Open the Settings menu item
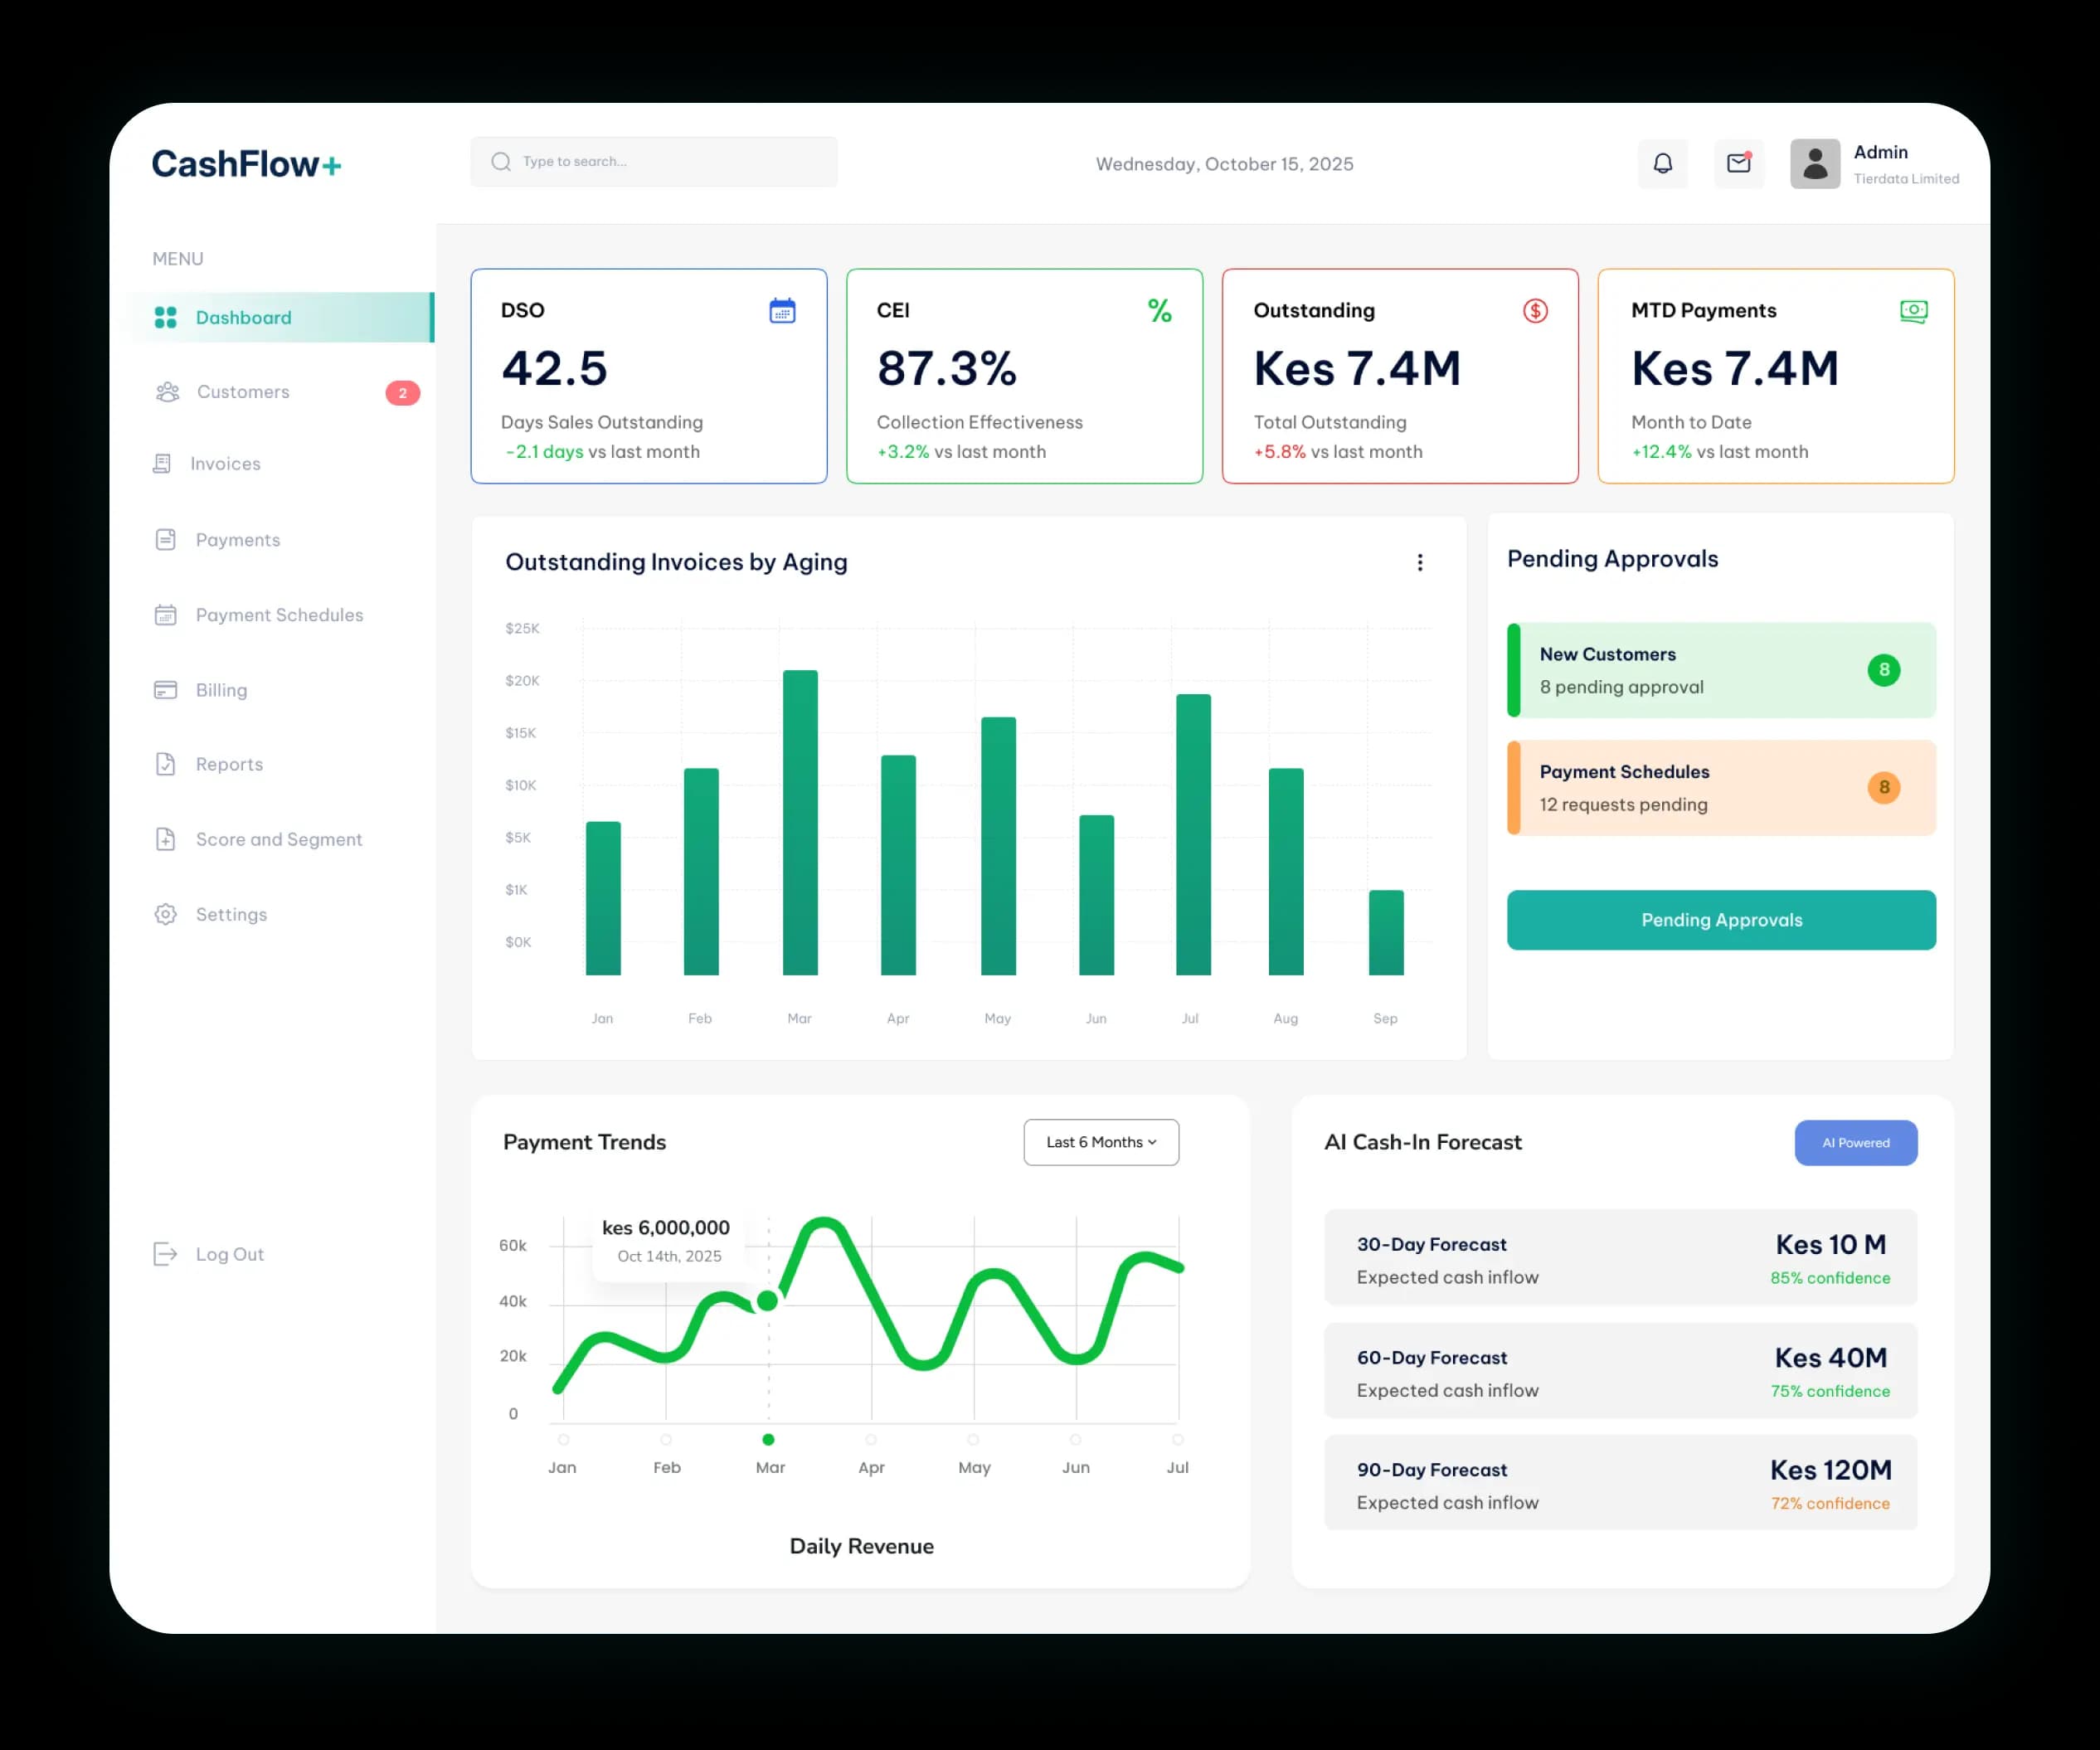The height and width of the screenshot is (1750, 2100). coord(231,913)
